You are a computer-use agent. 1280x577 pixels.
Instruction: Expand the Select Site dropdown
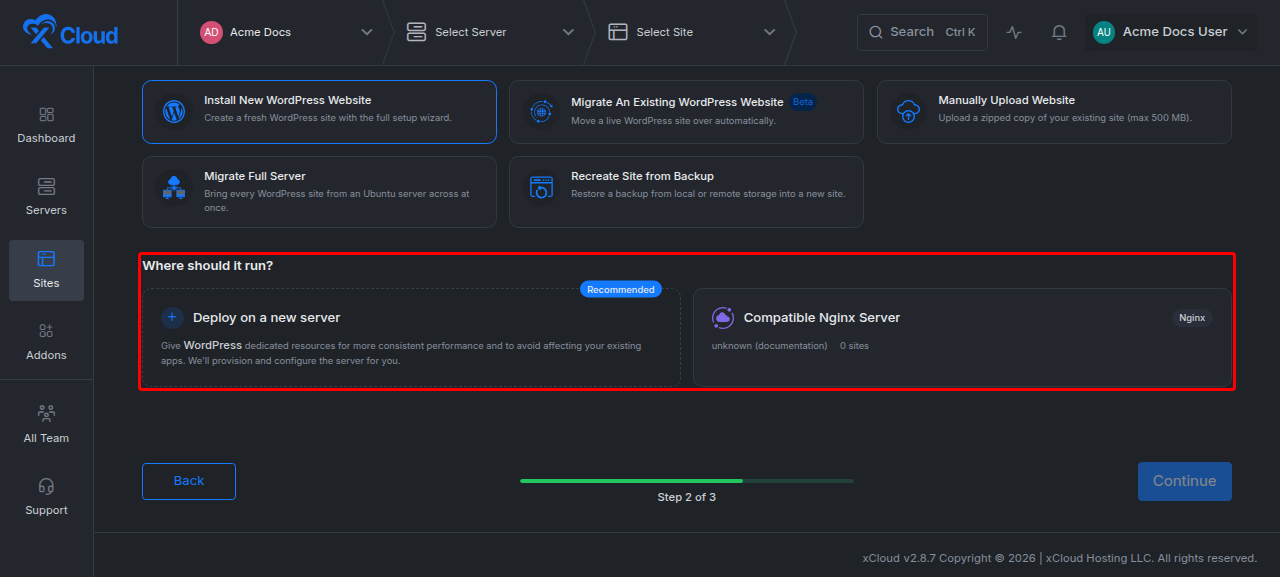point(770,32)
